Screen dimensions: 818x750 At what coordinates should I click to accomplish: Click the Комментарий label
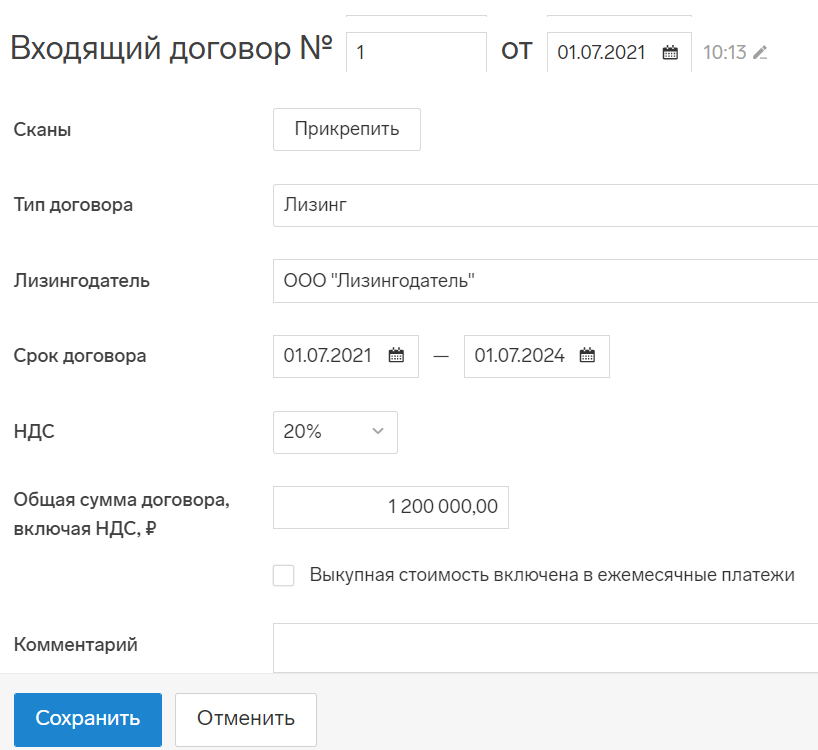pos(76,644)
